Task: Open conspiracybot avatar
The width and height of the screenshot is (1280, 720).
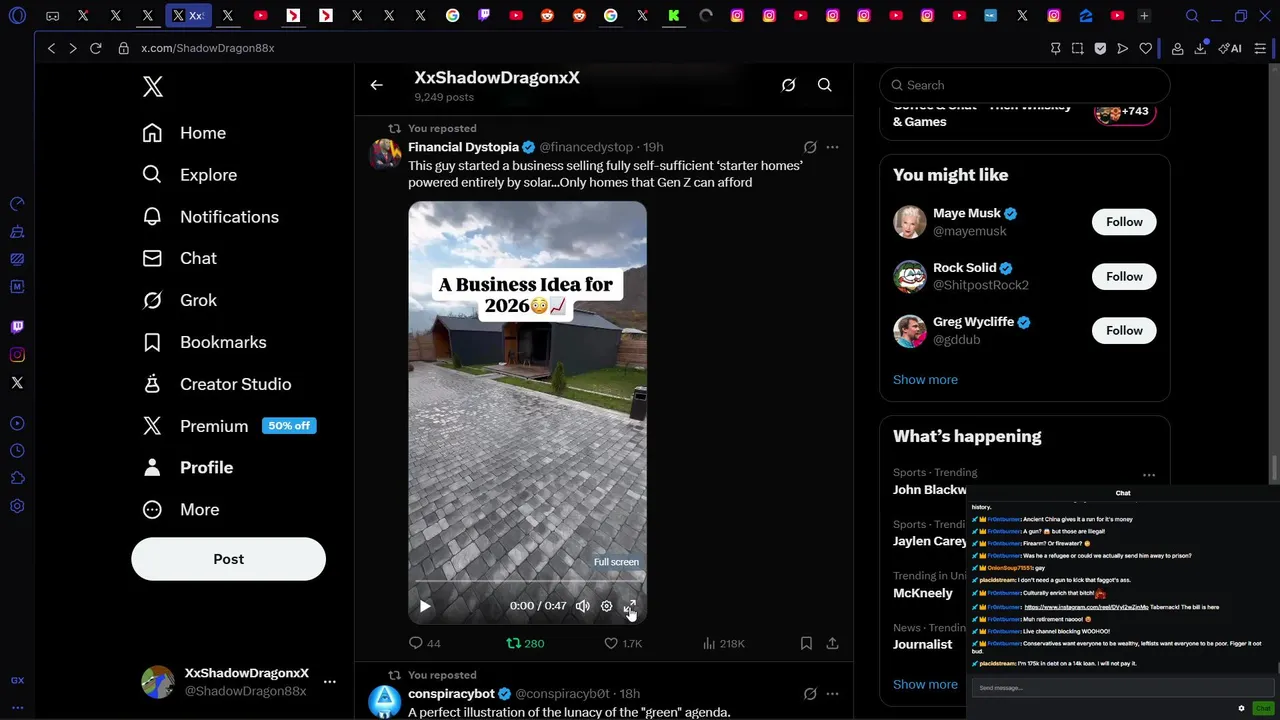Action: [x=385, y=701]
